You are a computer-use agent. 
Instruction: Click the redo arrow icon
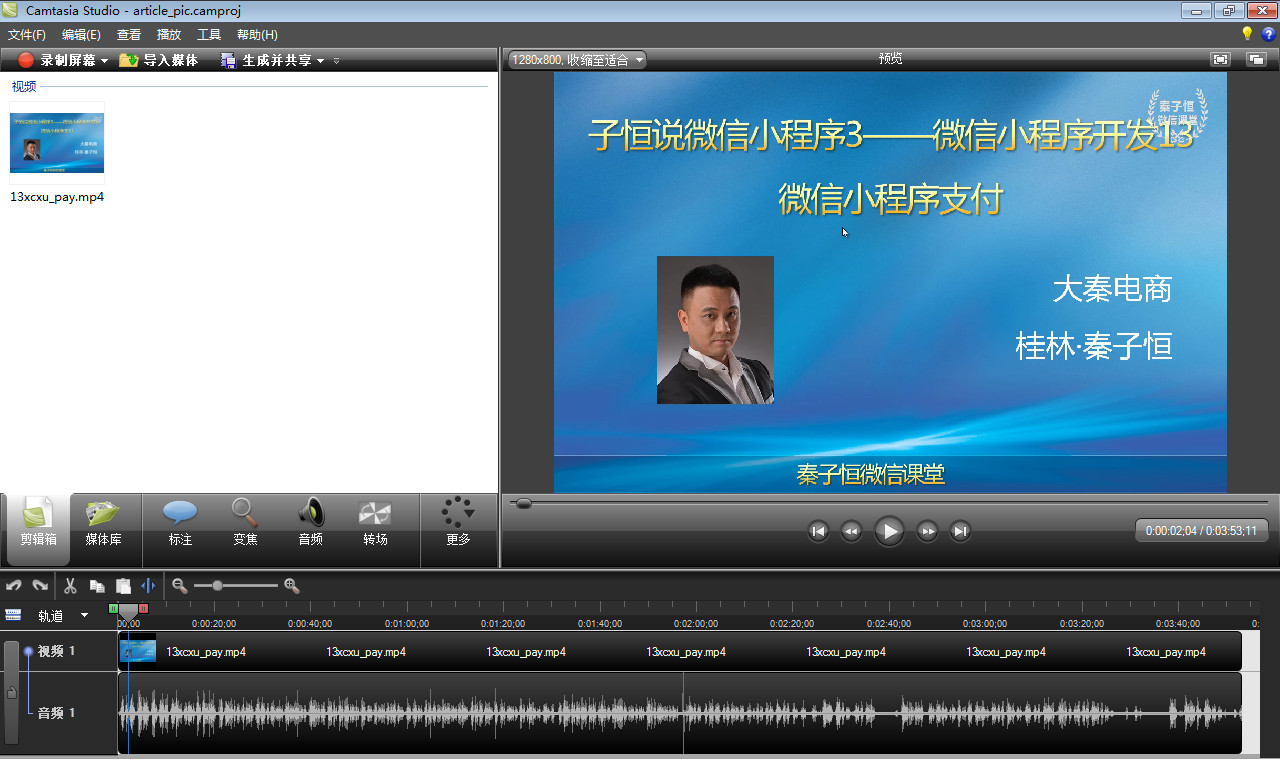(x=40, y=586)
